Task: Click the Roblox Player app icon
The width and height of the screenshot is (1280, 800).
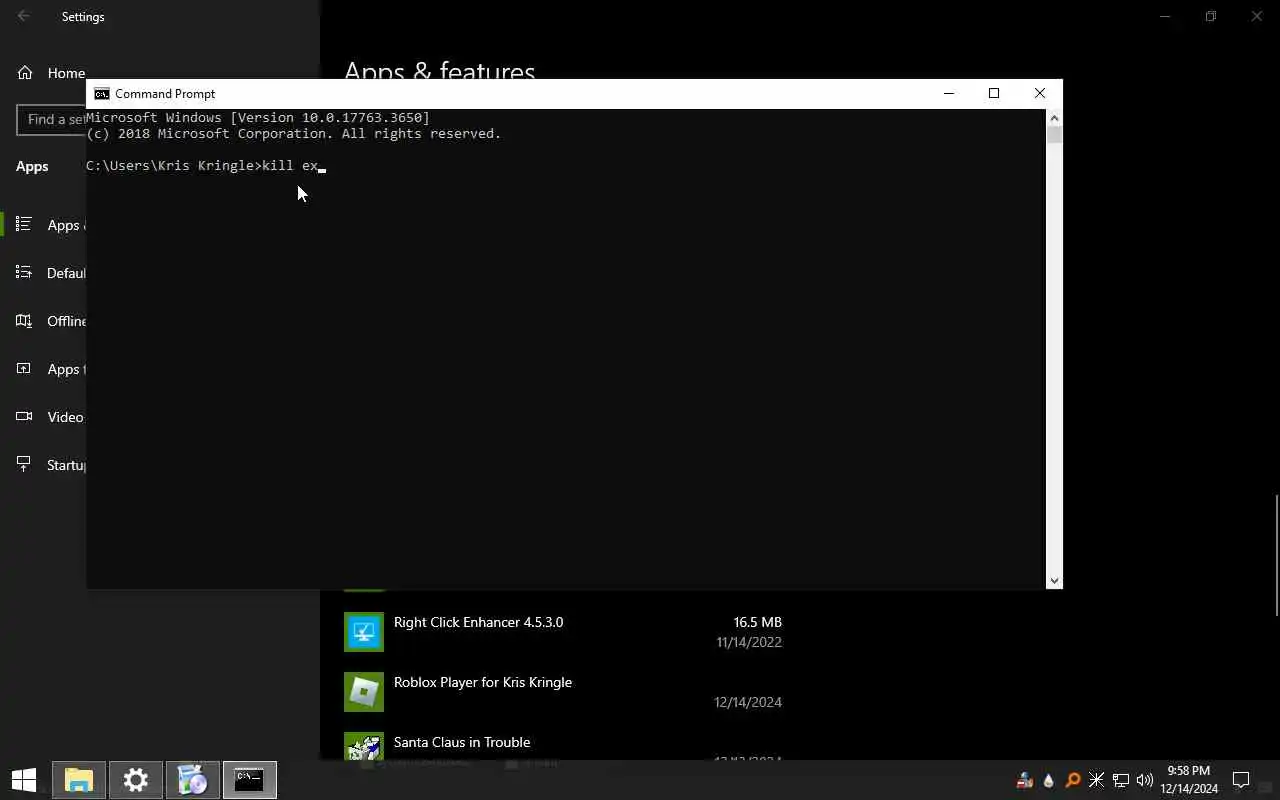Action: tap(364, 692)
